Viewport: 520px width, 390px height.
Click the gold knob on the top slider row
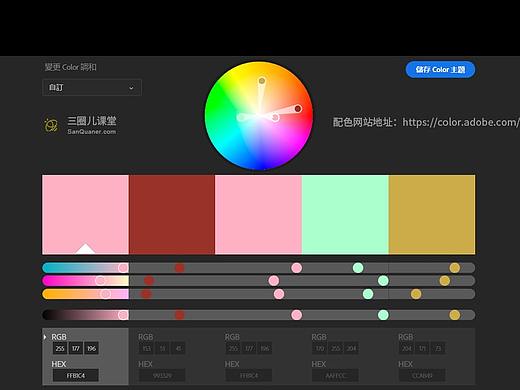pos(455,268)
